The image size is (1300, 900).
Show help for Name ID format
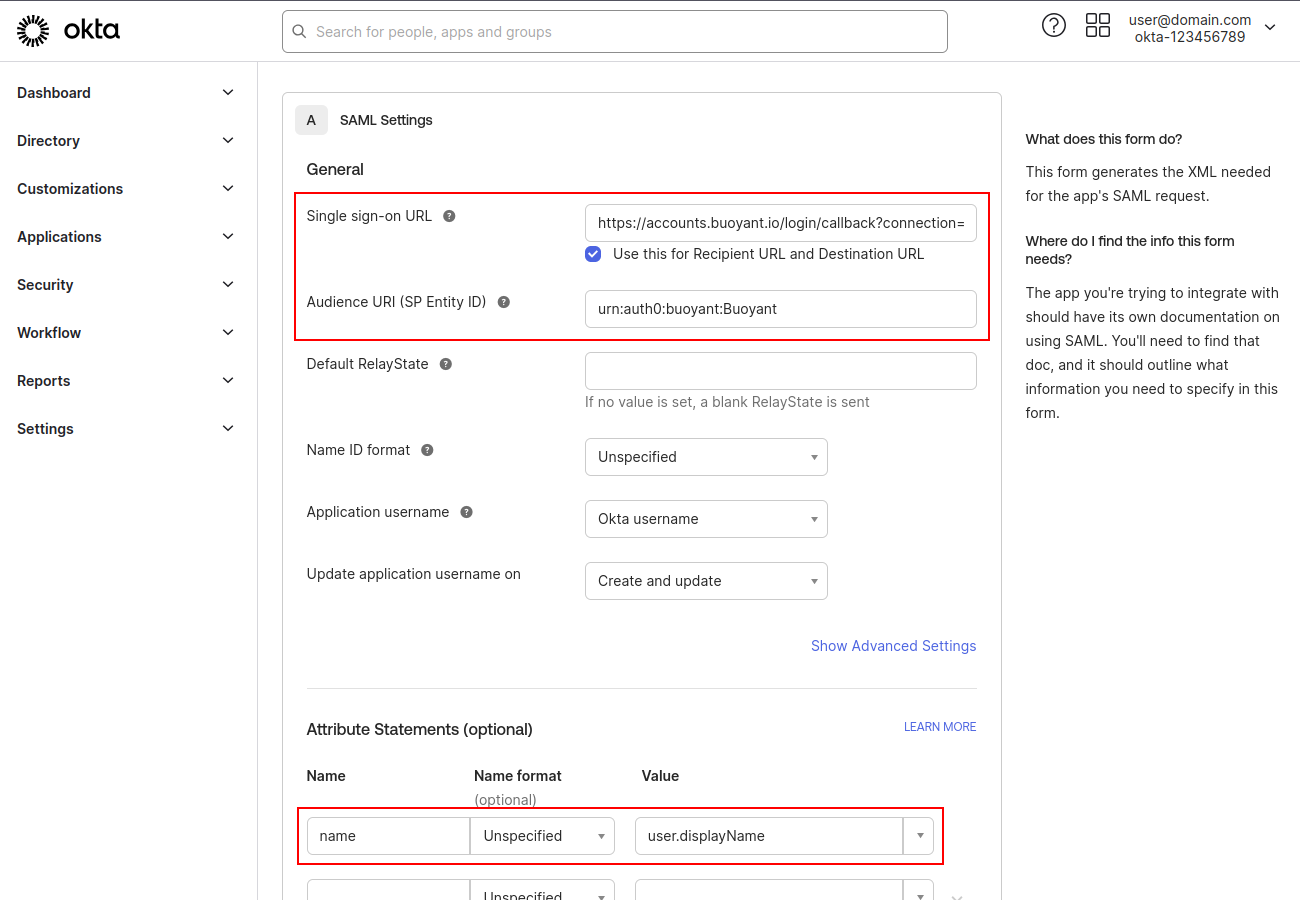(427, 450)
